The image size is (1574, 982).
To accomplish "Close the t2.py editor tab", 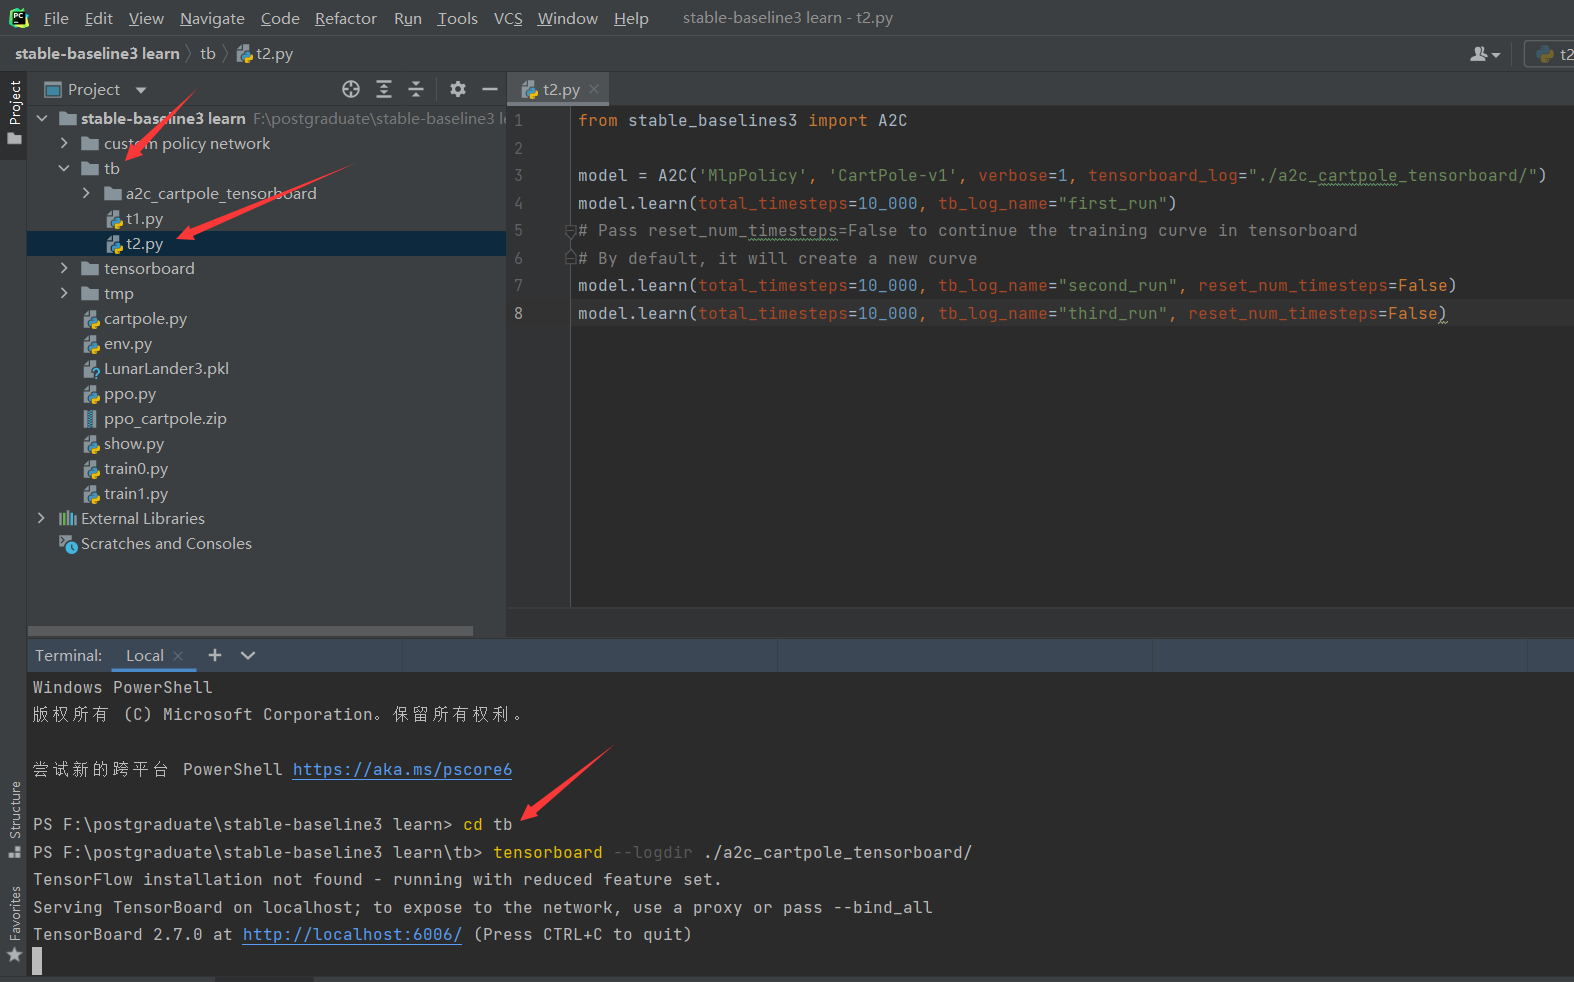I will [594, 89].
